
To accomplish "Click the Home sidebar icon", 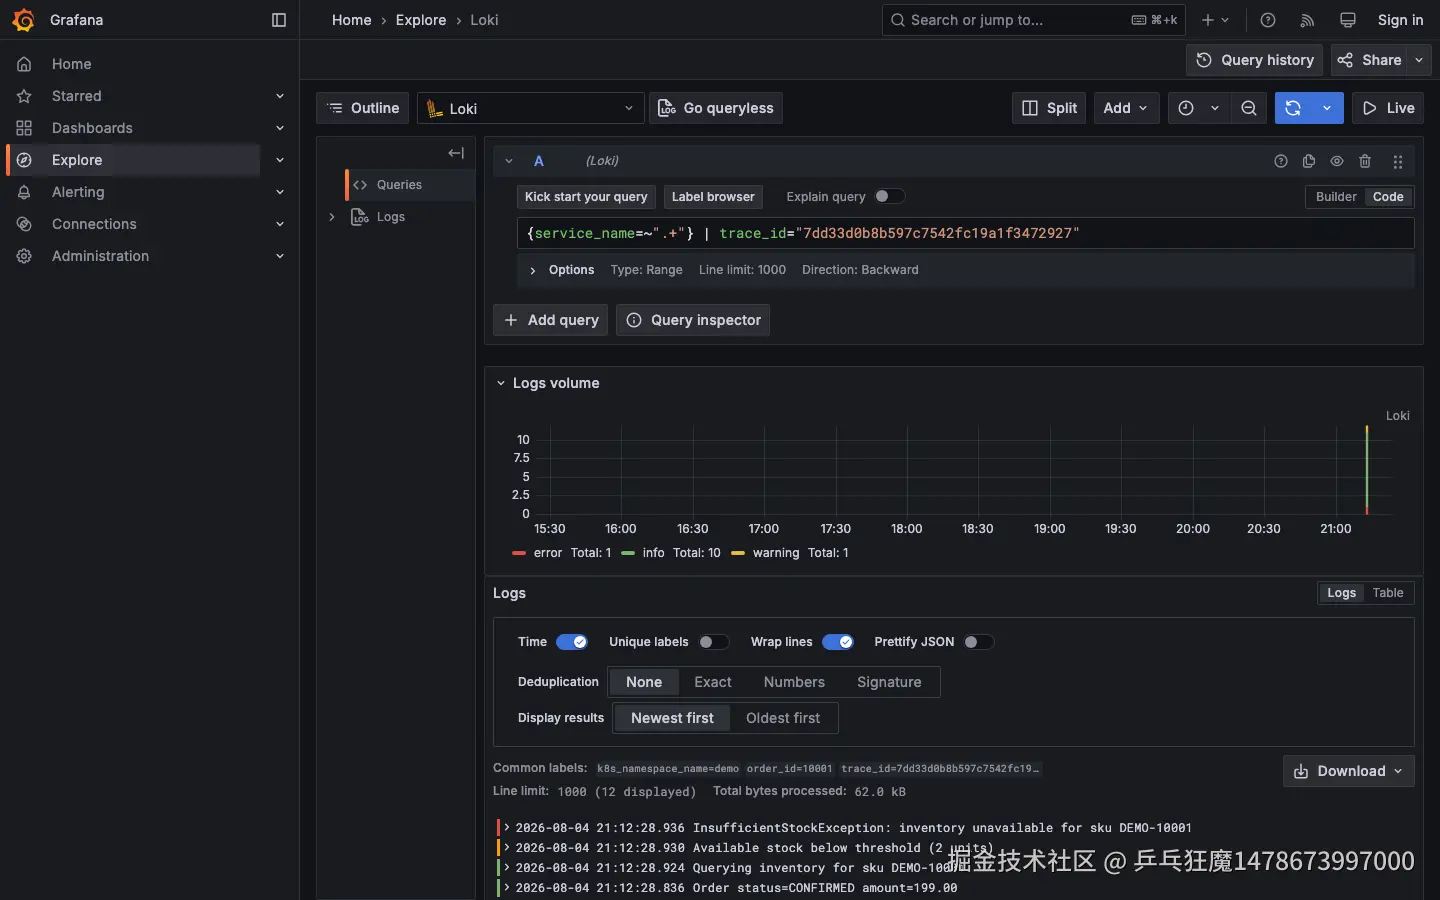I will [25, 64].
